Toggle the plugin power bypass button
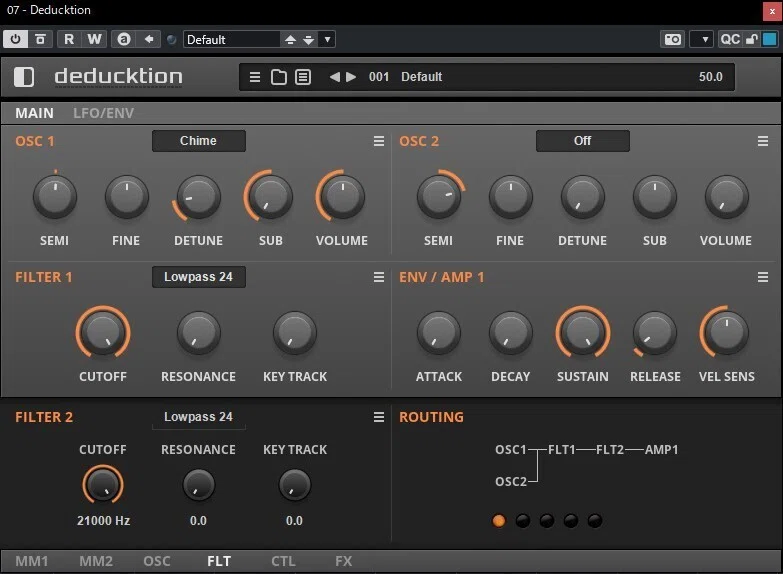 15,39
